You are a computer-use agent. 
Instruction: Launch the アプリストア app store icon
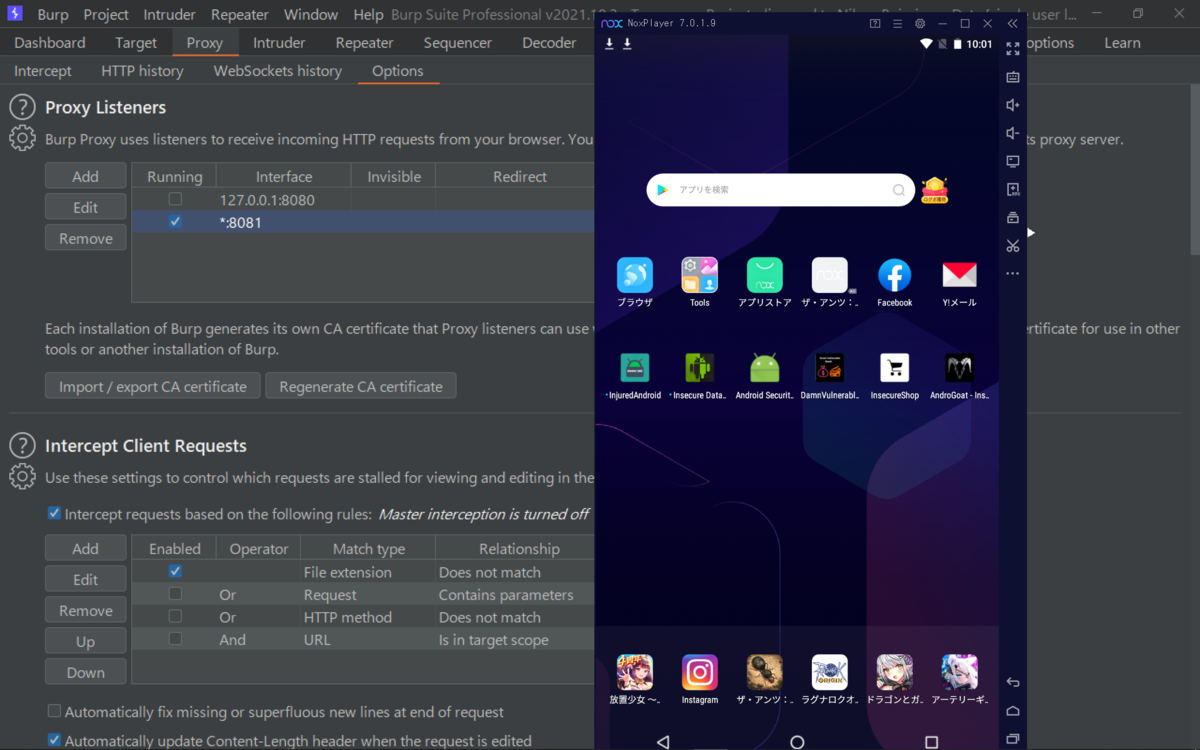[x=765, y=275]
